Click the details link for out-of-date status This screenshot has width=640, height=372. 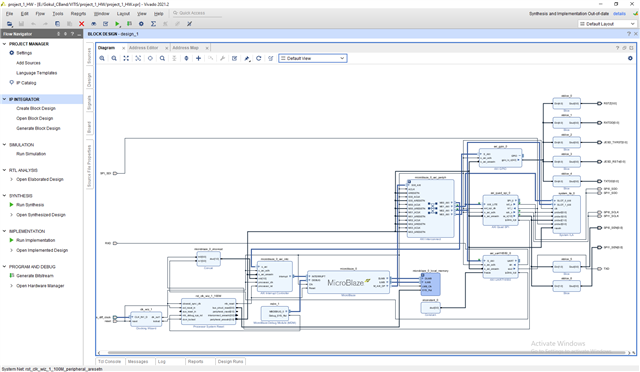coord(619,13)
